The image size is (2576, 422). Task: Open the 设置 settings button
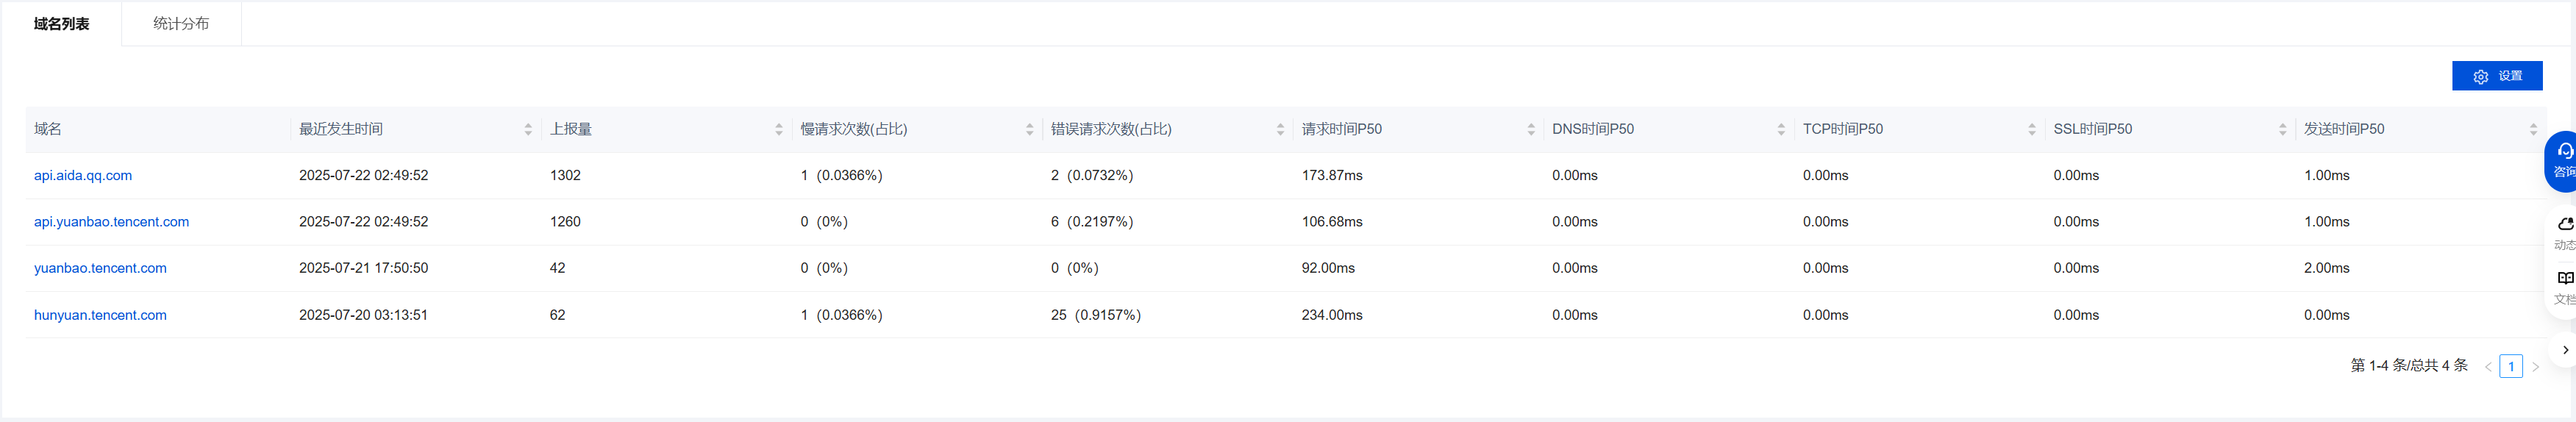2496,76
